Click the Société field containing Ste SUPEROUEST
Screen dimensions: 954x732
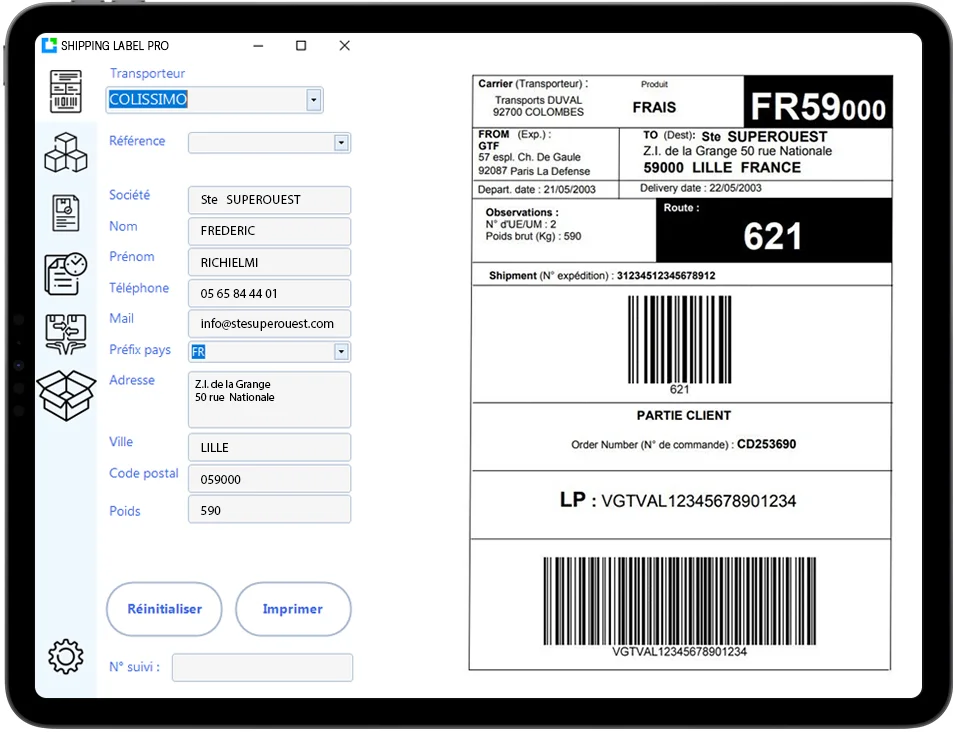[x=269, y=200]
